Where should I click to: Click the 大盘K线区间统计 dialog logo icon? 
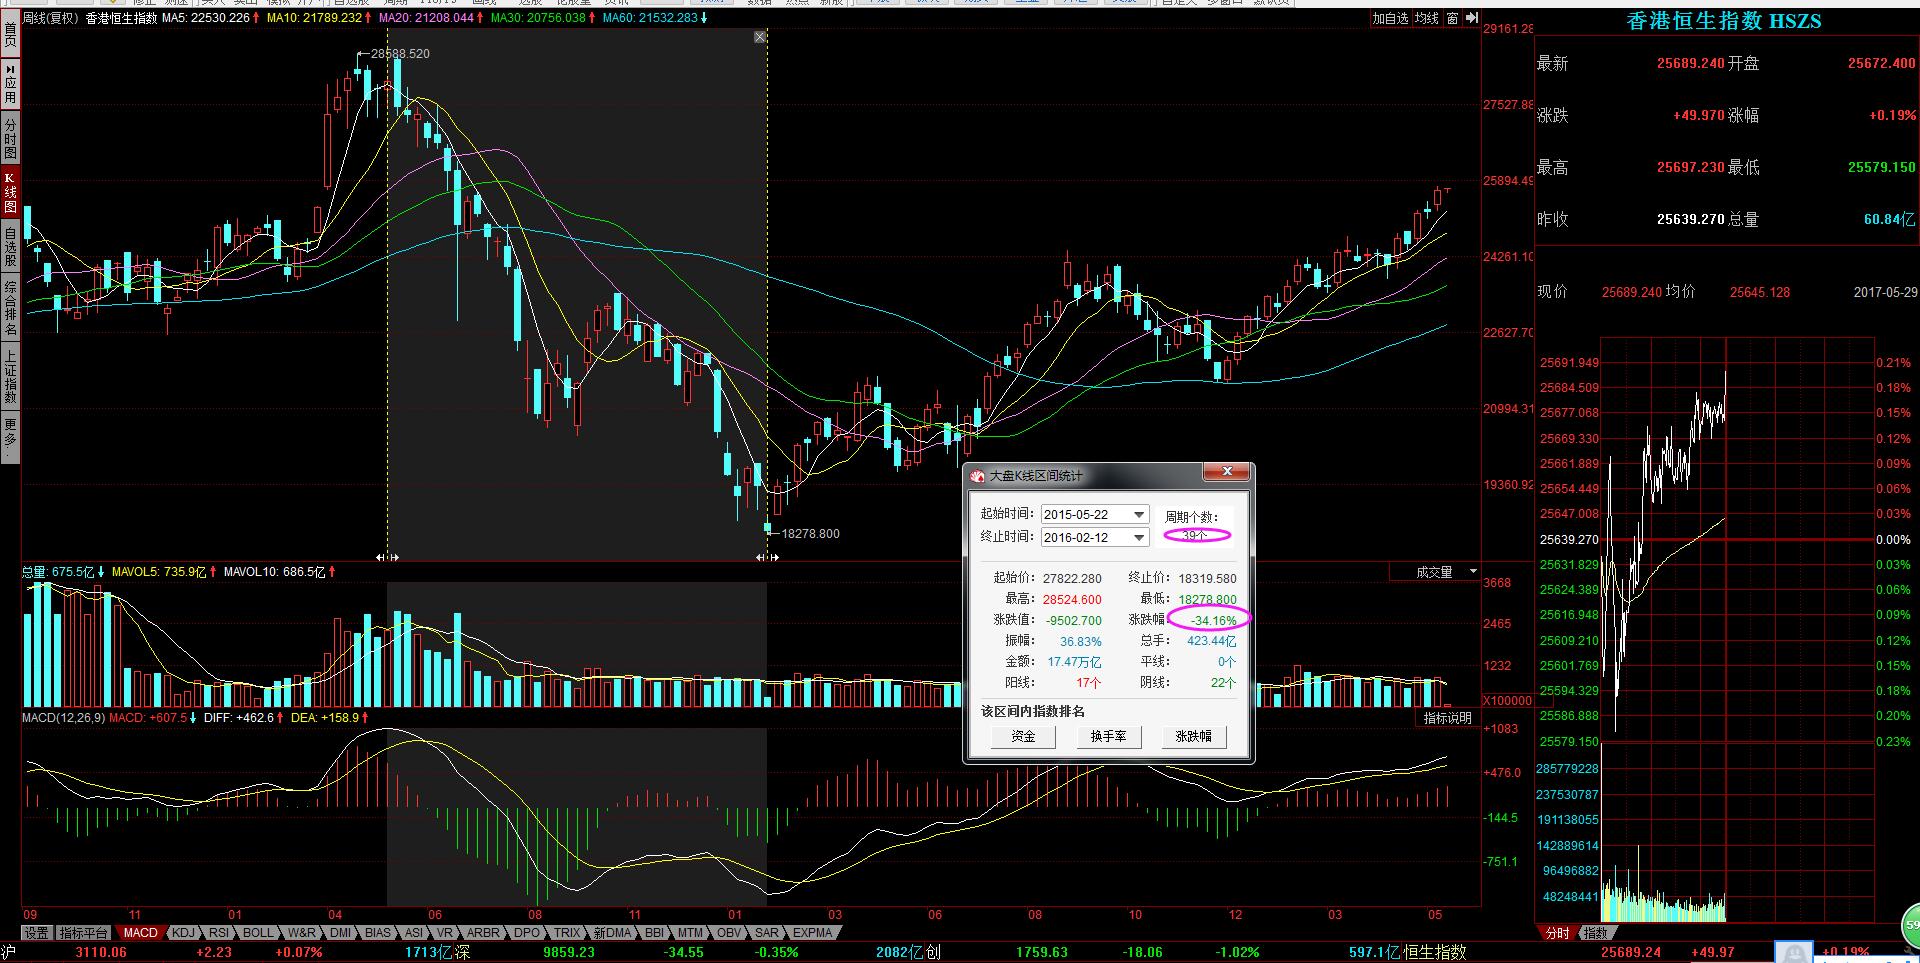tap(977, 476)
